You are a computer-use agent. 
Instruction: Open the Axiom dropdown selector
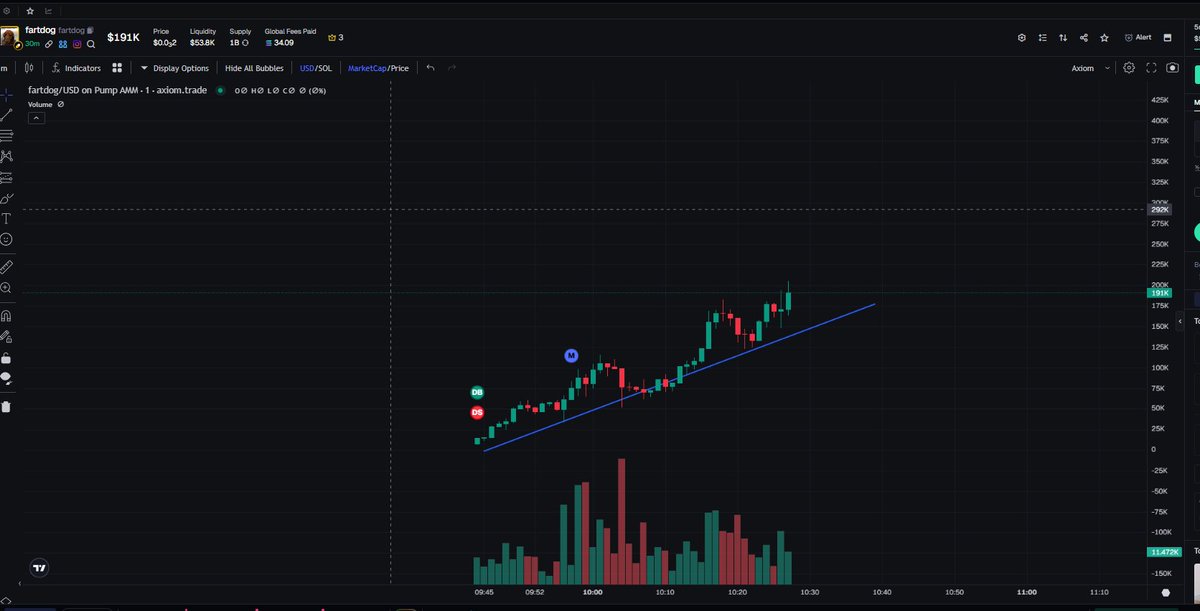pos(1090,68)
